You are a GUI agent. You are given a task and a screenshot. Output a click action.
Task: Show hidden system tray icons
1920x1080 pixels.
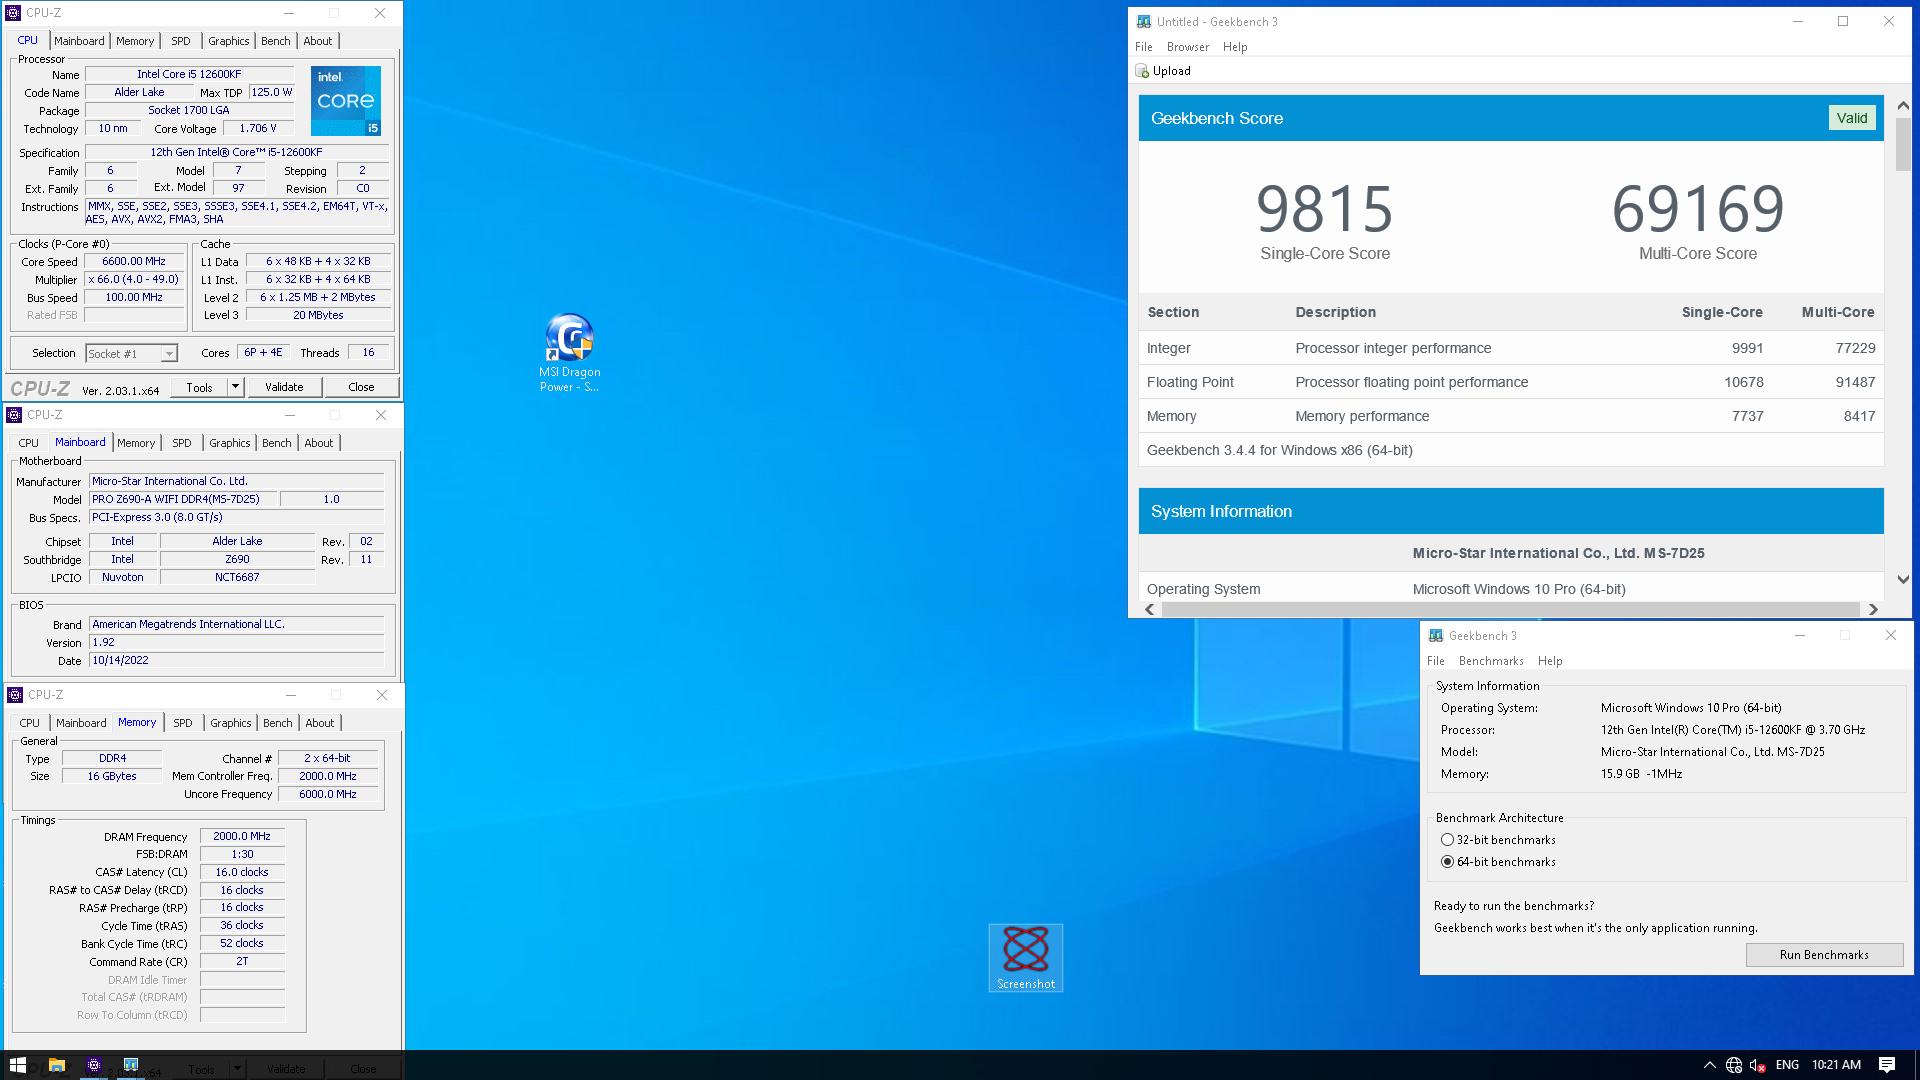coord(1709,1065)
